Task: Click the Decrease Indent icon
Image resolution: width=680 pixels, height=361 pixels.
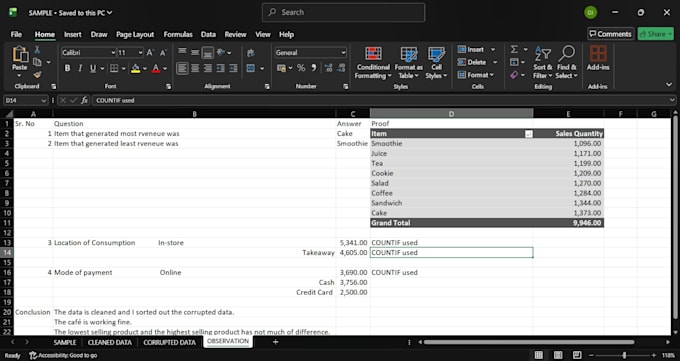Action: [221, 68]
